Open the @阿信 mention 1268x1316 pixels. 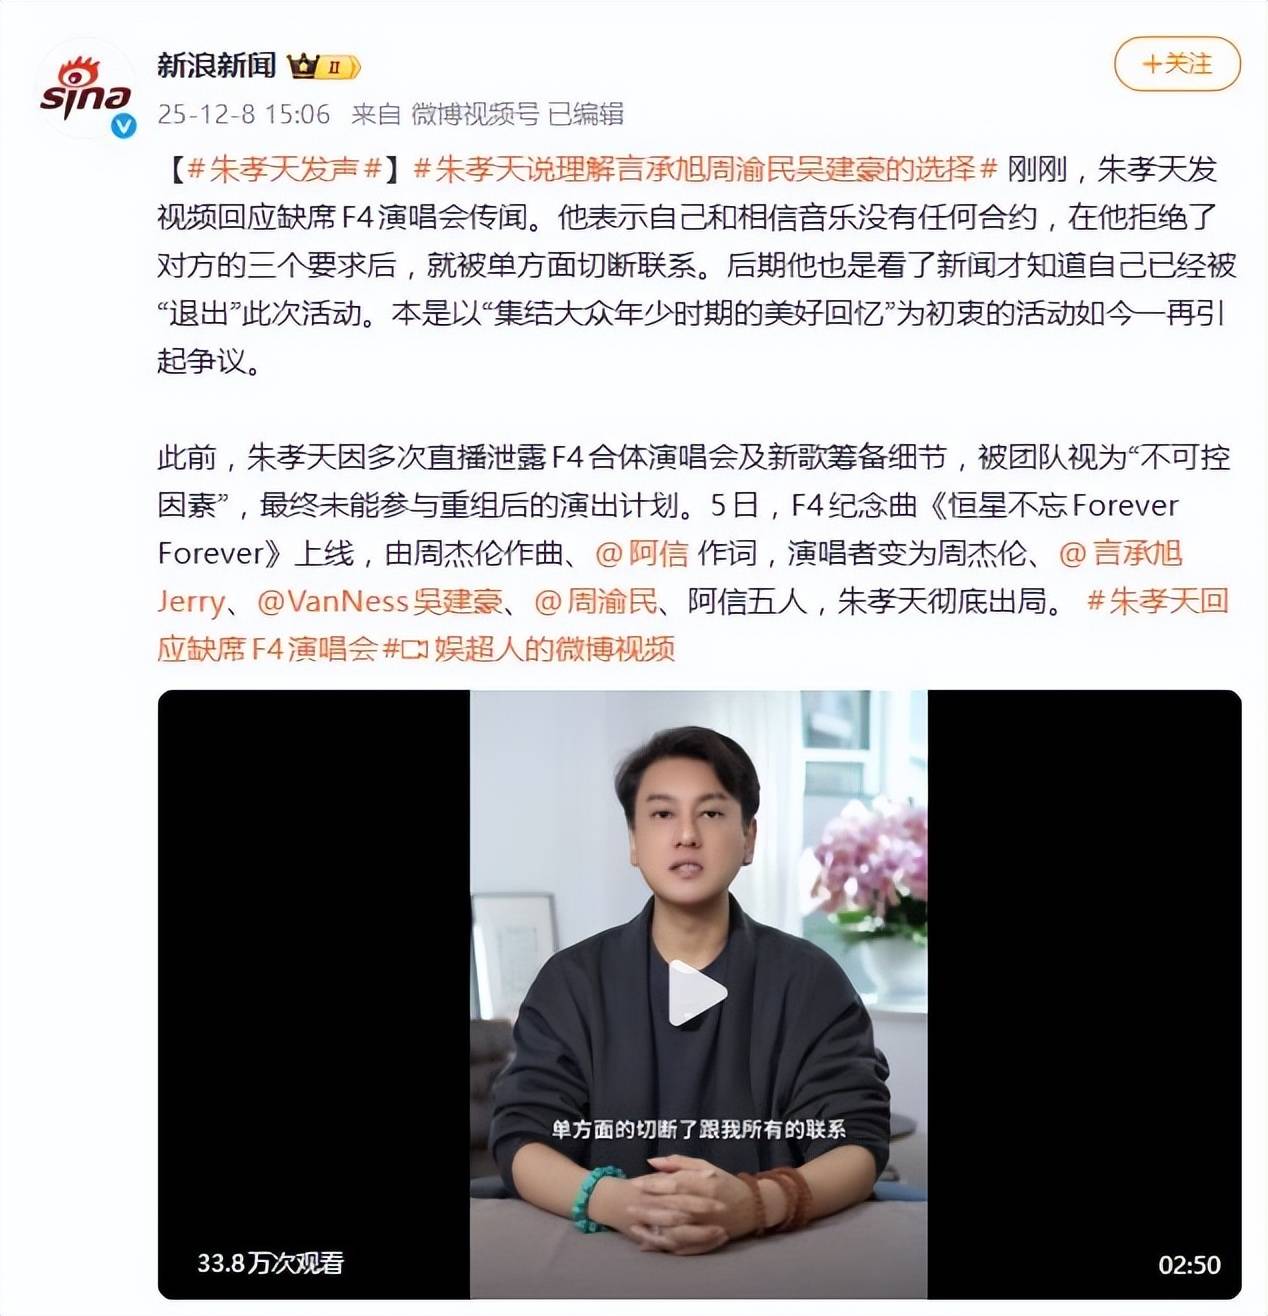[x=641, y=553]
